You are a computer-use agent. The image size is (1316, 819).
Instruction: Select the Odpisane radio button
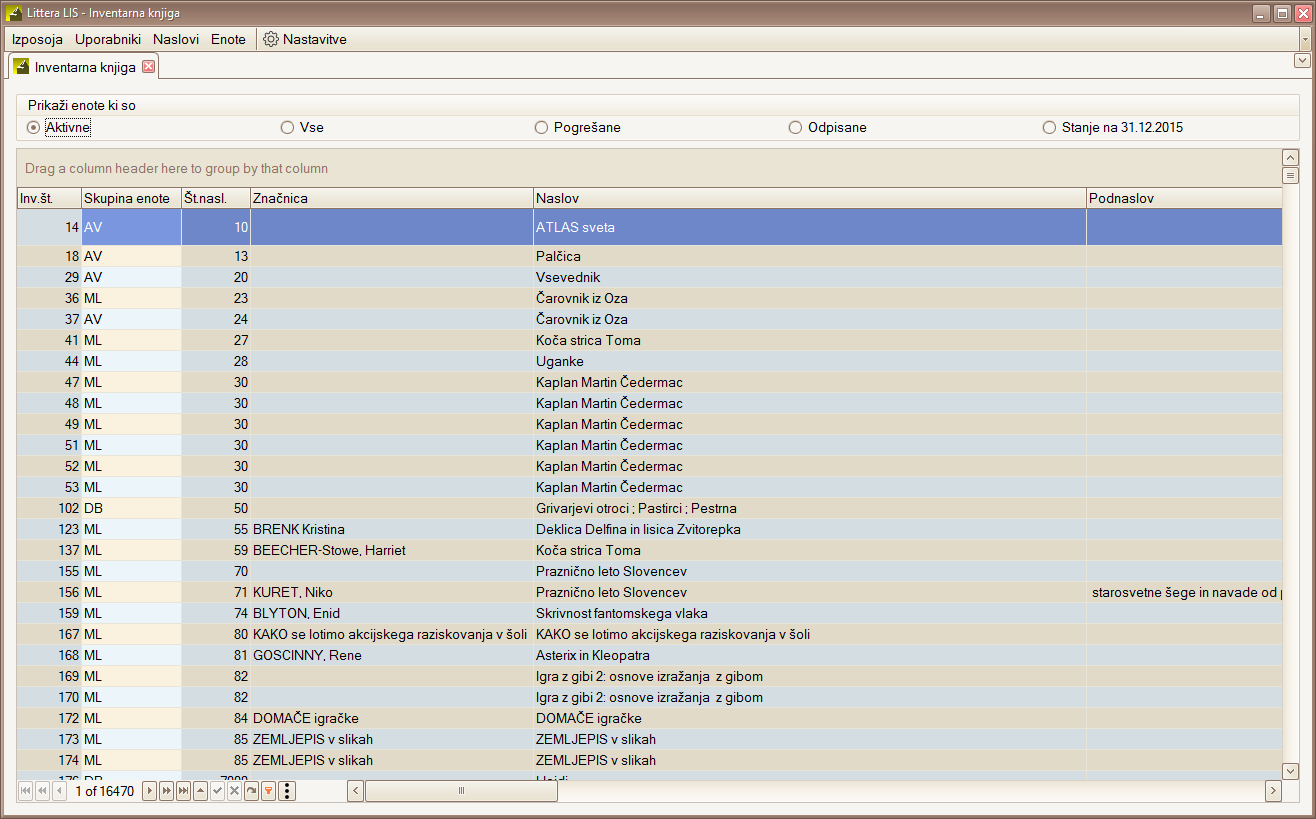coord(795,127)
